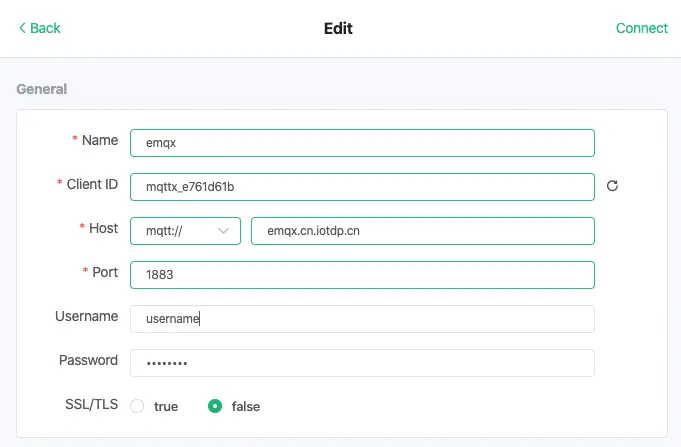Regenerate the Client ID with refresh icon

click(x=612, y=186)
